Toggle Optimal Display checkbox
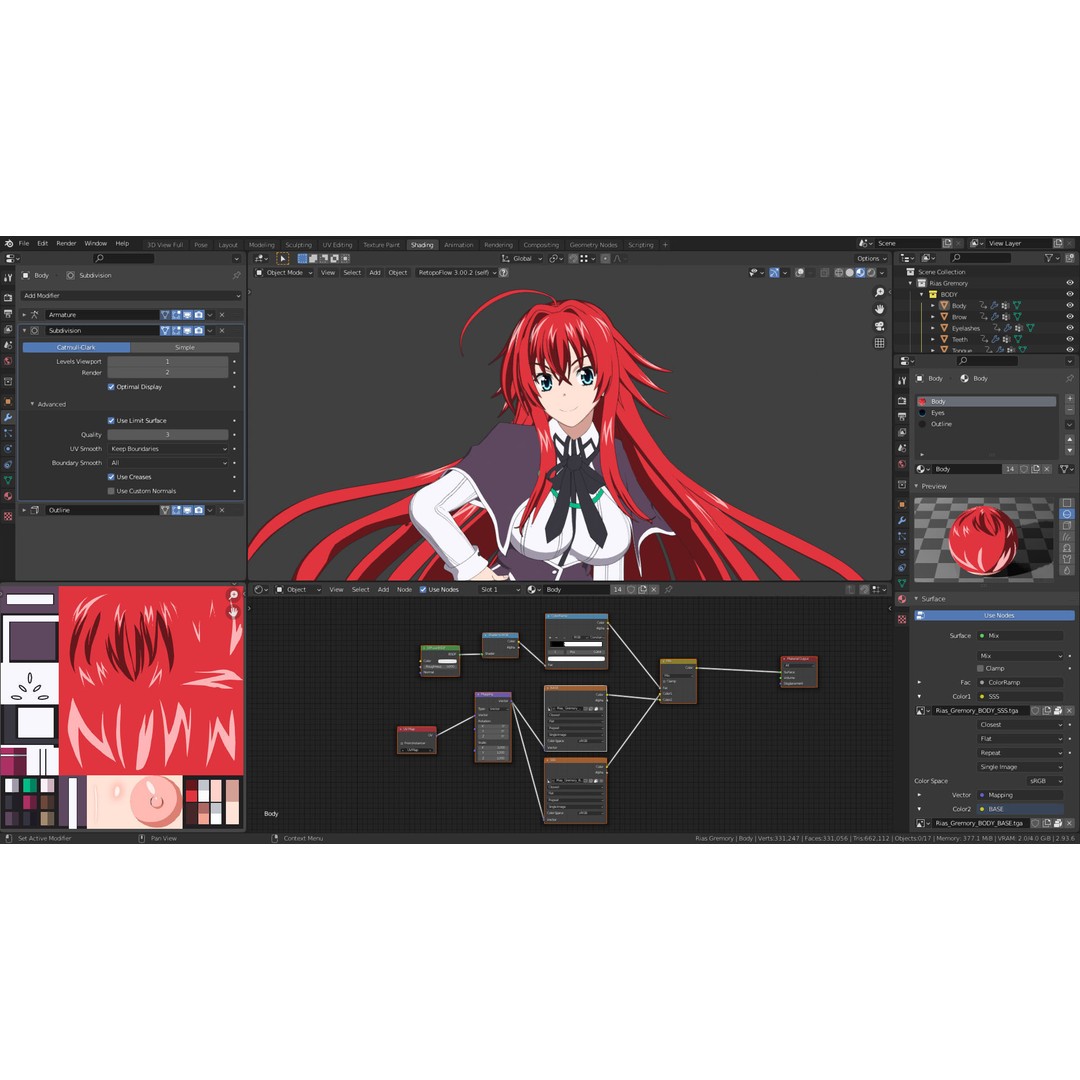Image resolution: width=1080 pixels, height=1080 pixels. point(111,387)
